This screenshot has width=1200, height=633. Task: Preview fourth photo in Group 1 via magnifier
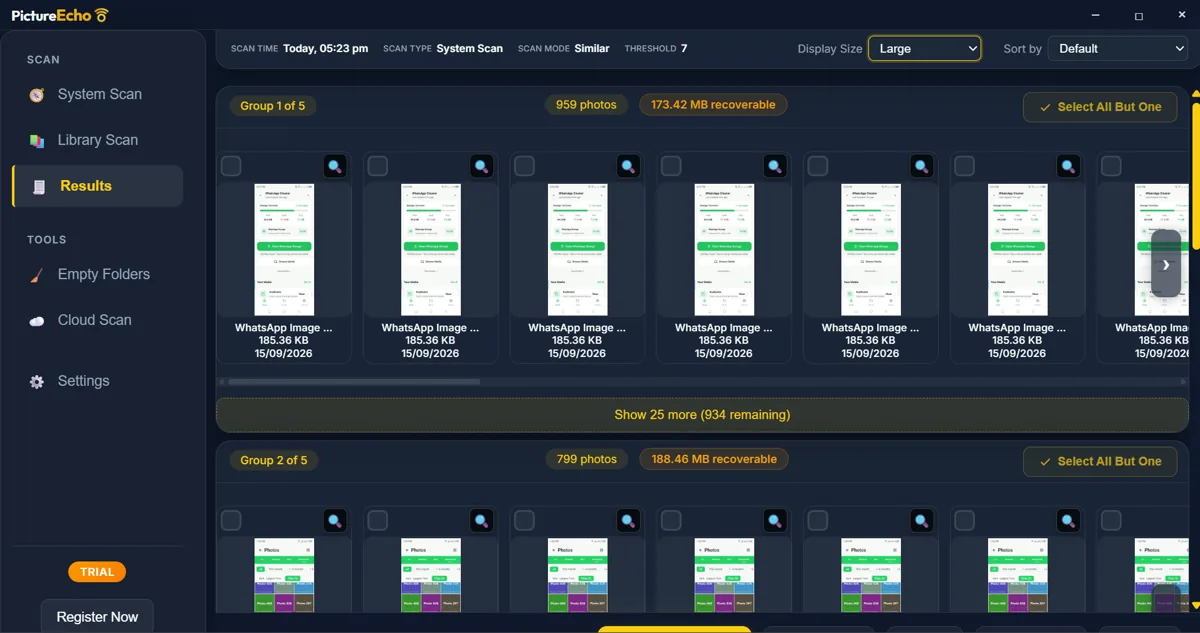click(775, 166)
